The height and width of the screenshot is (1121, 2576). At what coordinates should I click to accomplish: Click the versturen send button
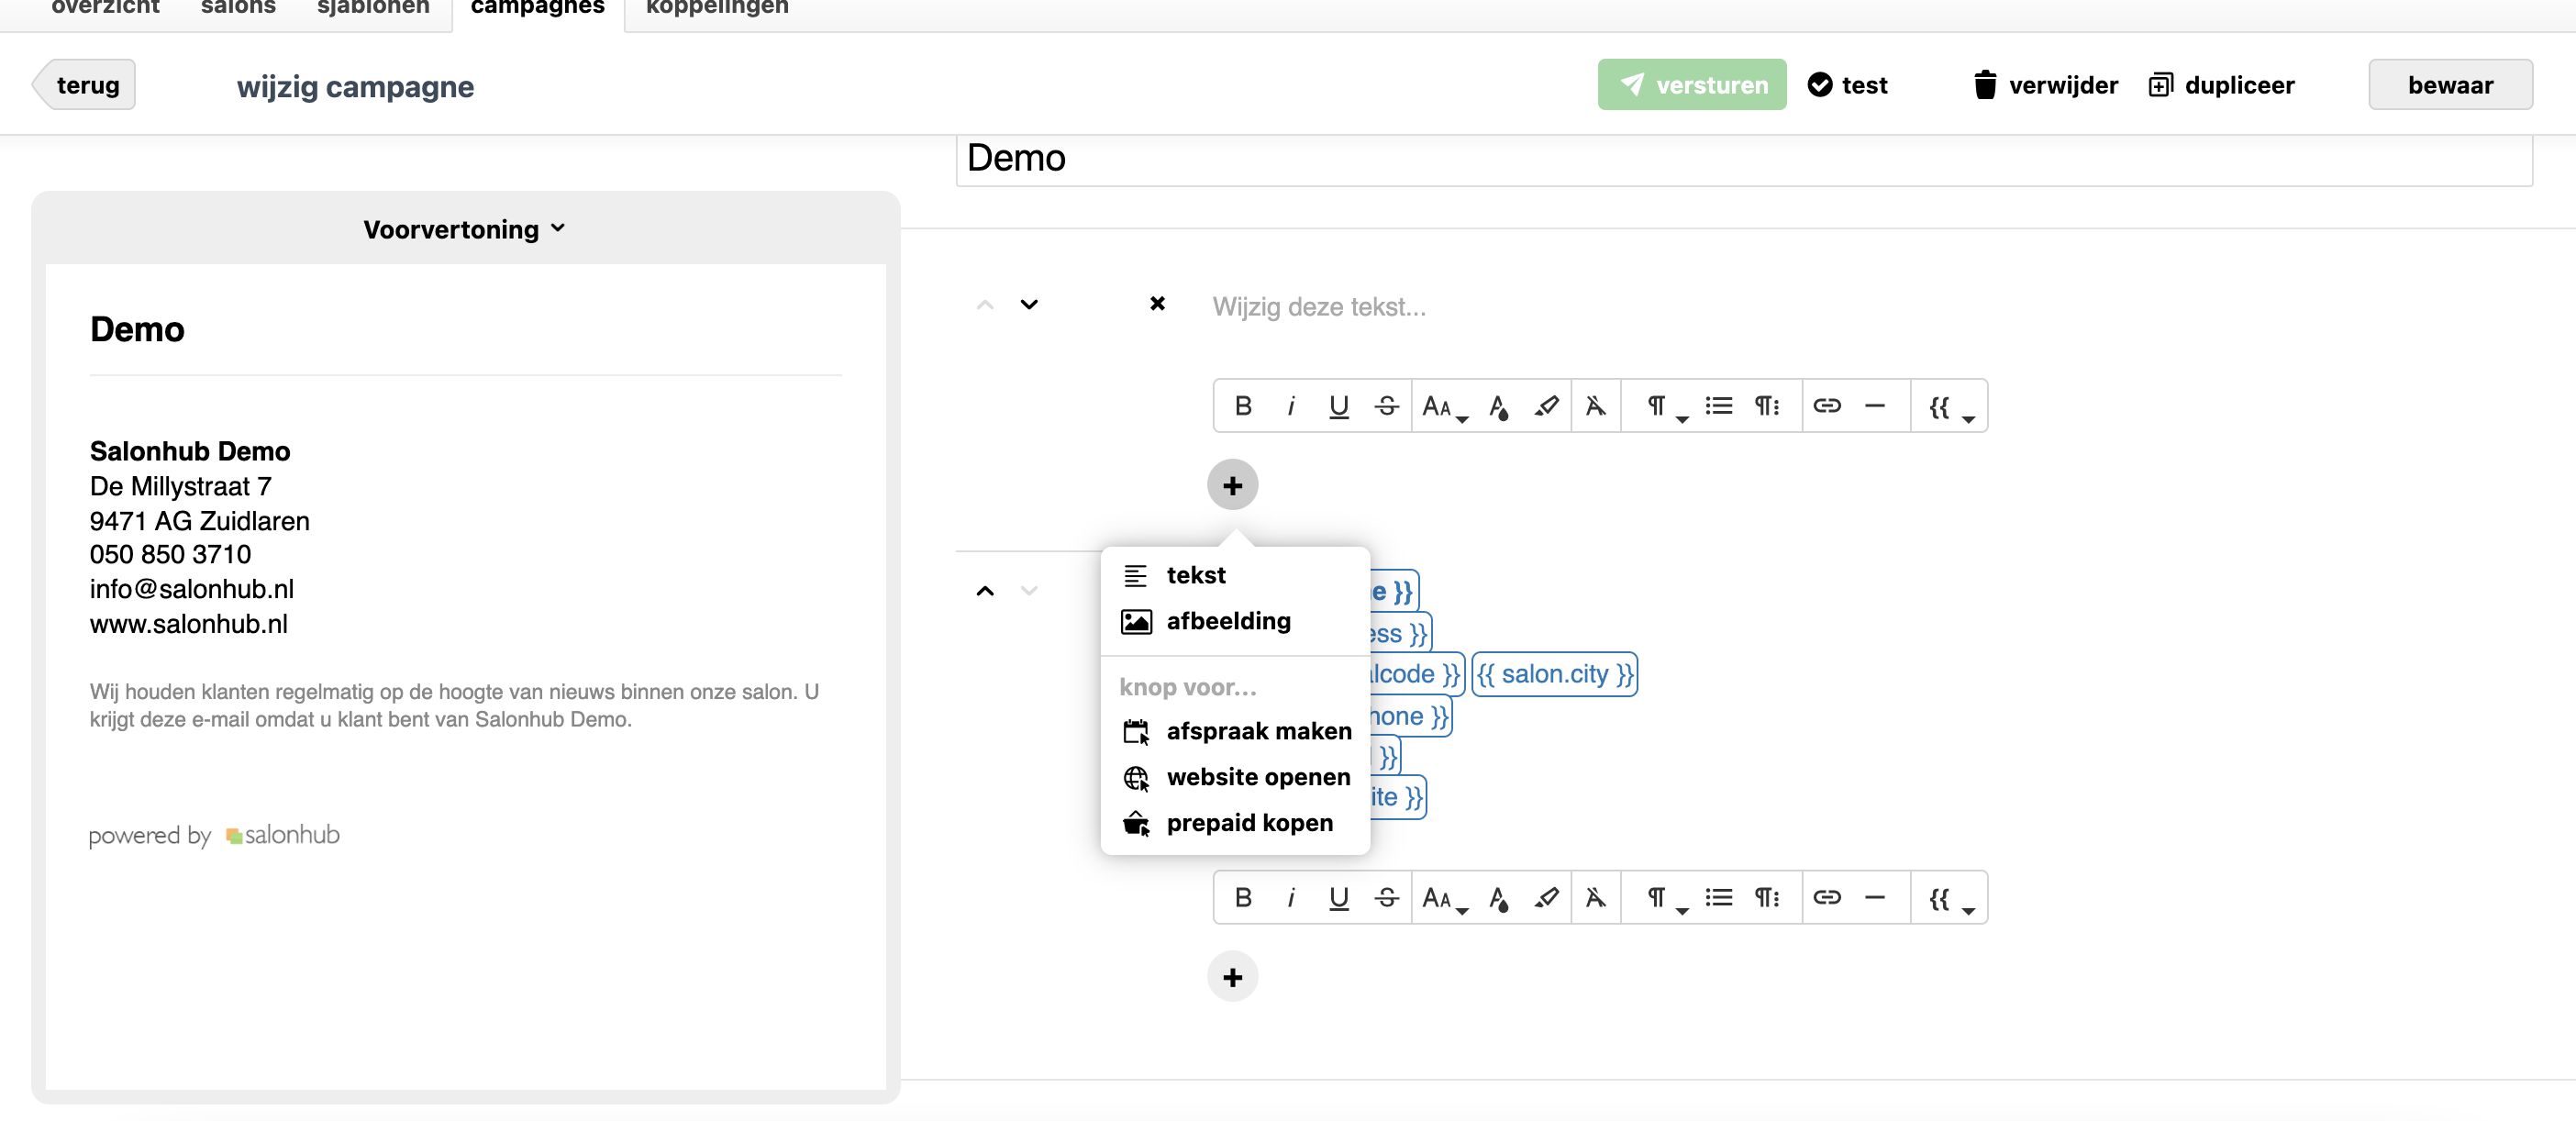coord(1691,85)
